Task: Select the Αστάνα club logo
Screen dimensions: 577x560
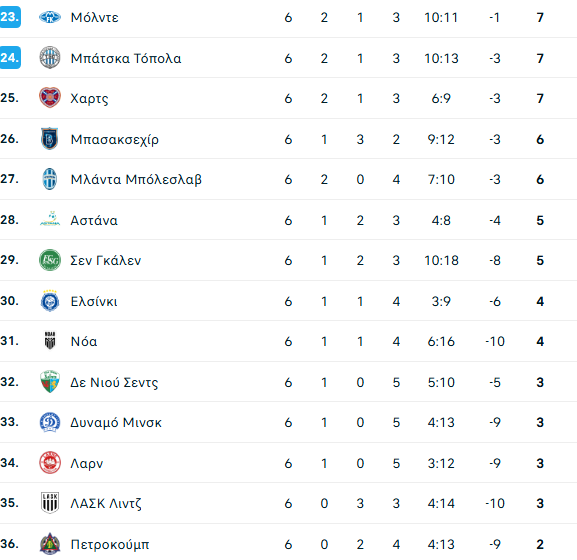Action: click(x=50, y=219)
